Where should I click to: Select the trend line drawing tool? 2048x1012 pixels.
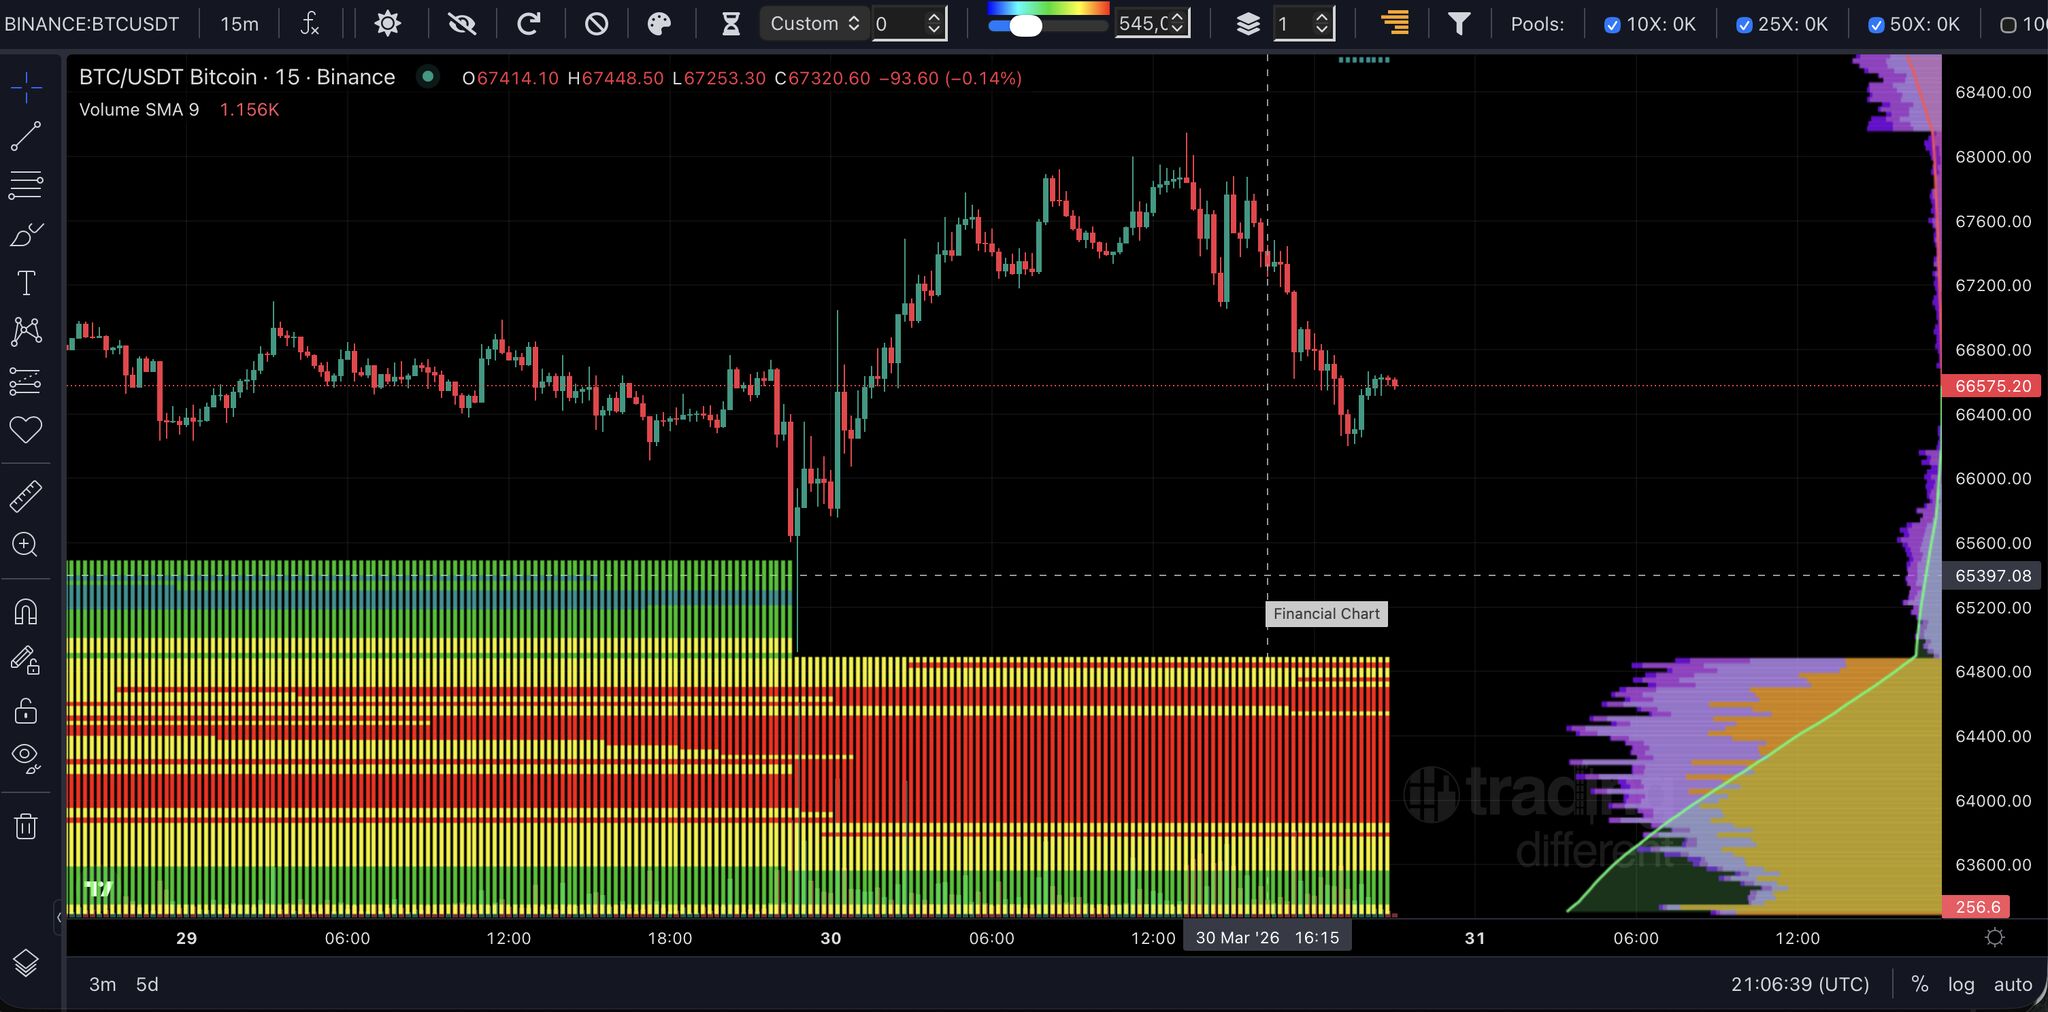click(26, 136)
